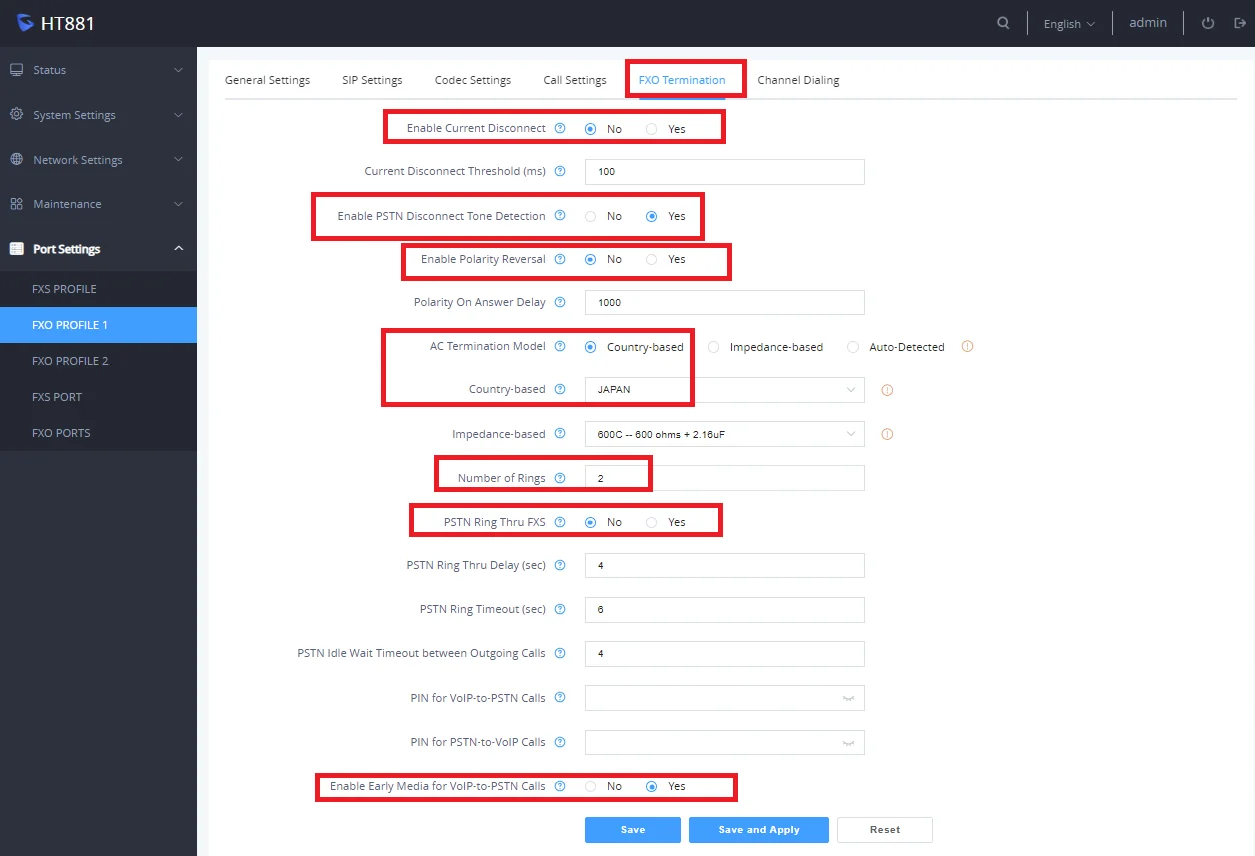
Task: Open help icon for Polarity On Answer Delay
Action: click(560, 302)
